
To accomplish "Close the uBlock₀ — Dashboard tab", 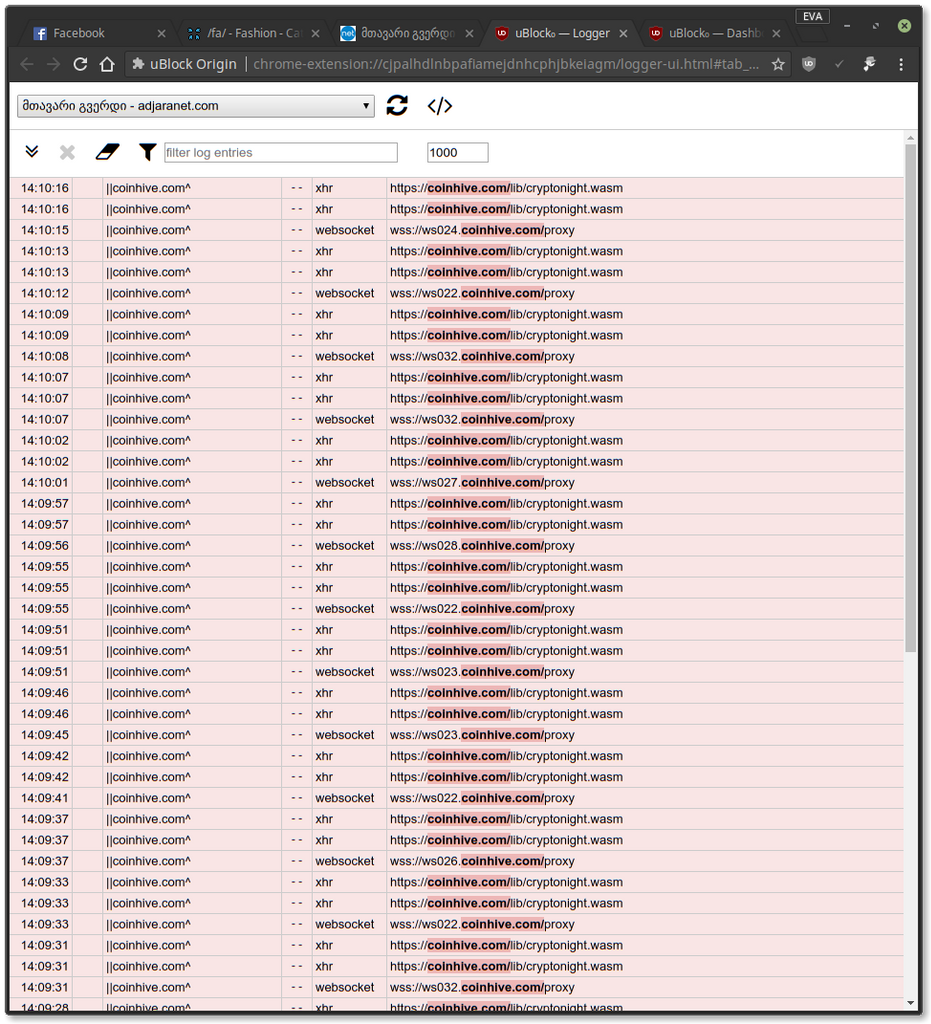I will [x=776, y=33].
